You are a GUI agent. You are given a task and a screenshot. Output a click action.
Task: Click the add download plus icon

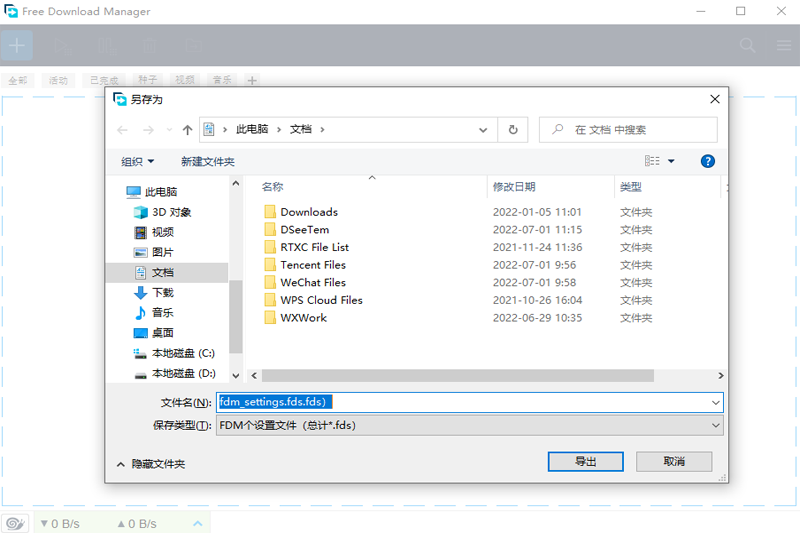[x=17, y=45]
